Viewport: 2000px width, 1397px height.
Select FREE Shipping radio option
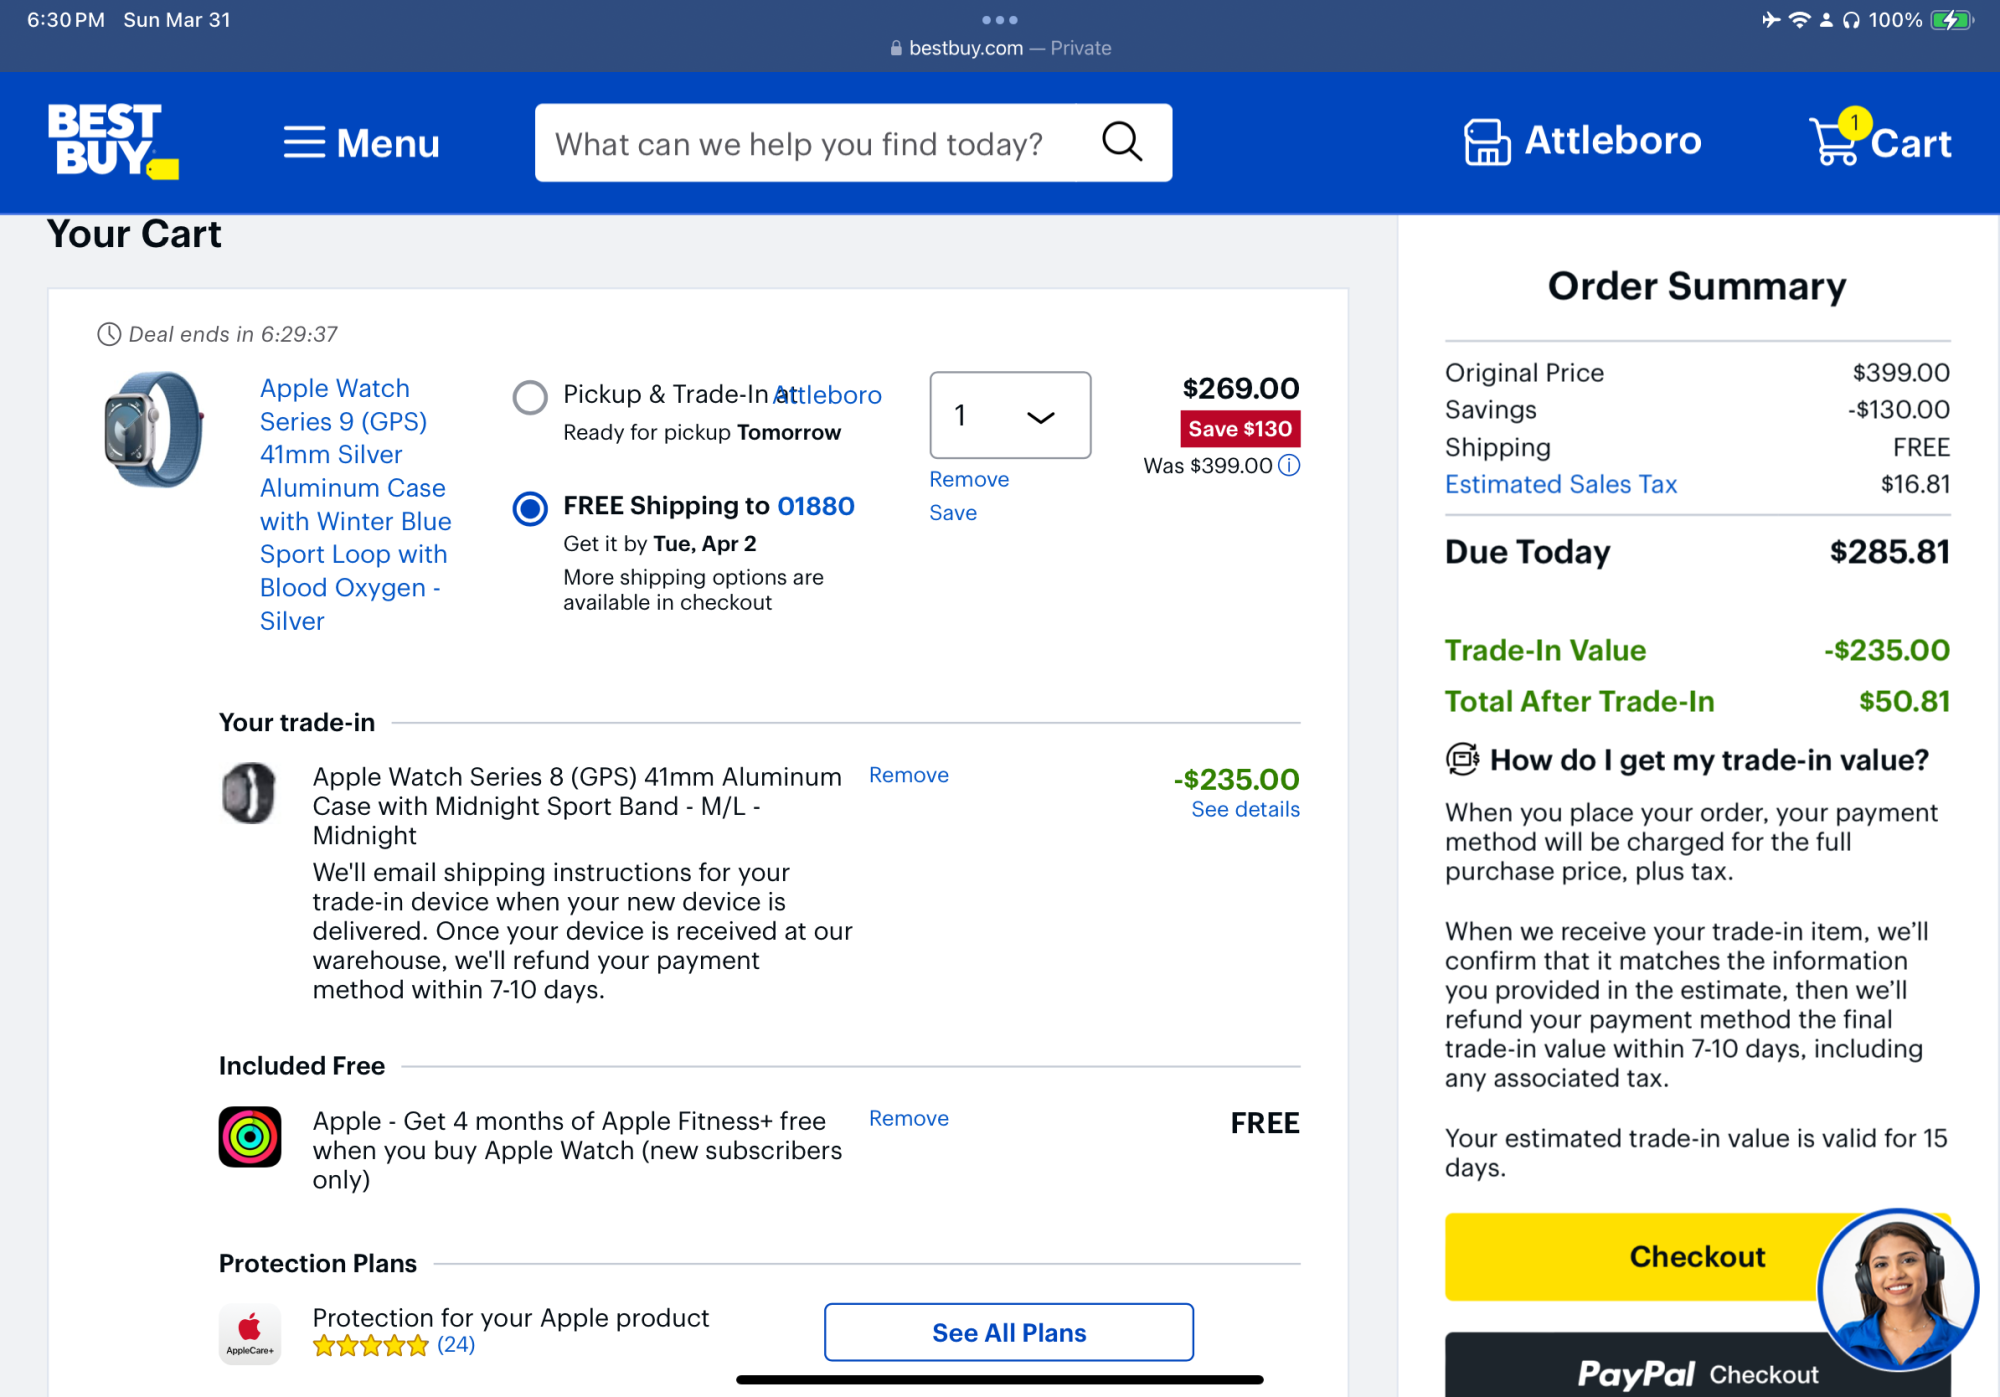click(530, 508)
